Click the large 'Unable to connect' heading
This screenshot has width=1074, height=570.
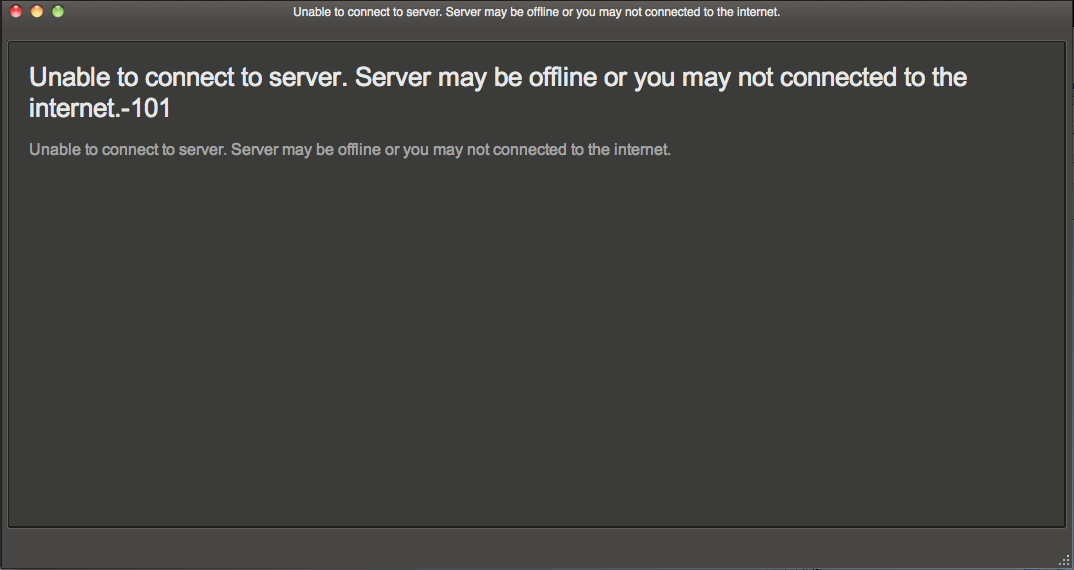pos(498,92)
